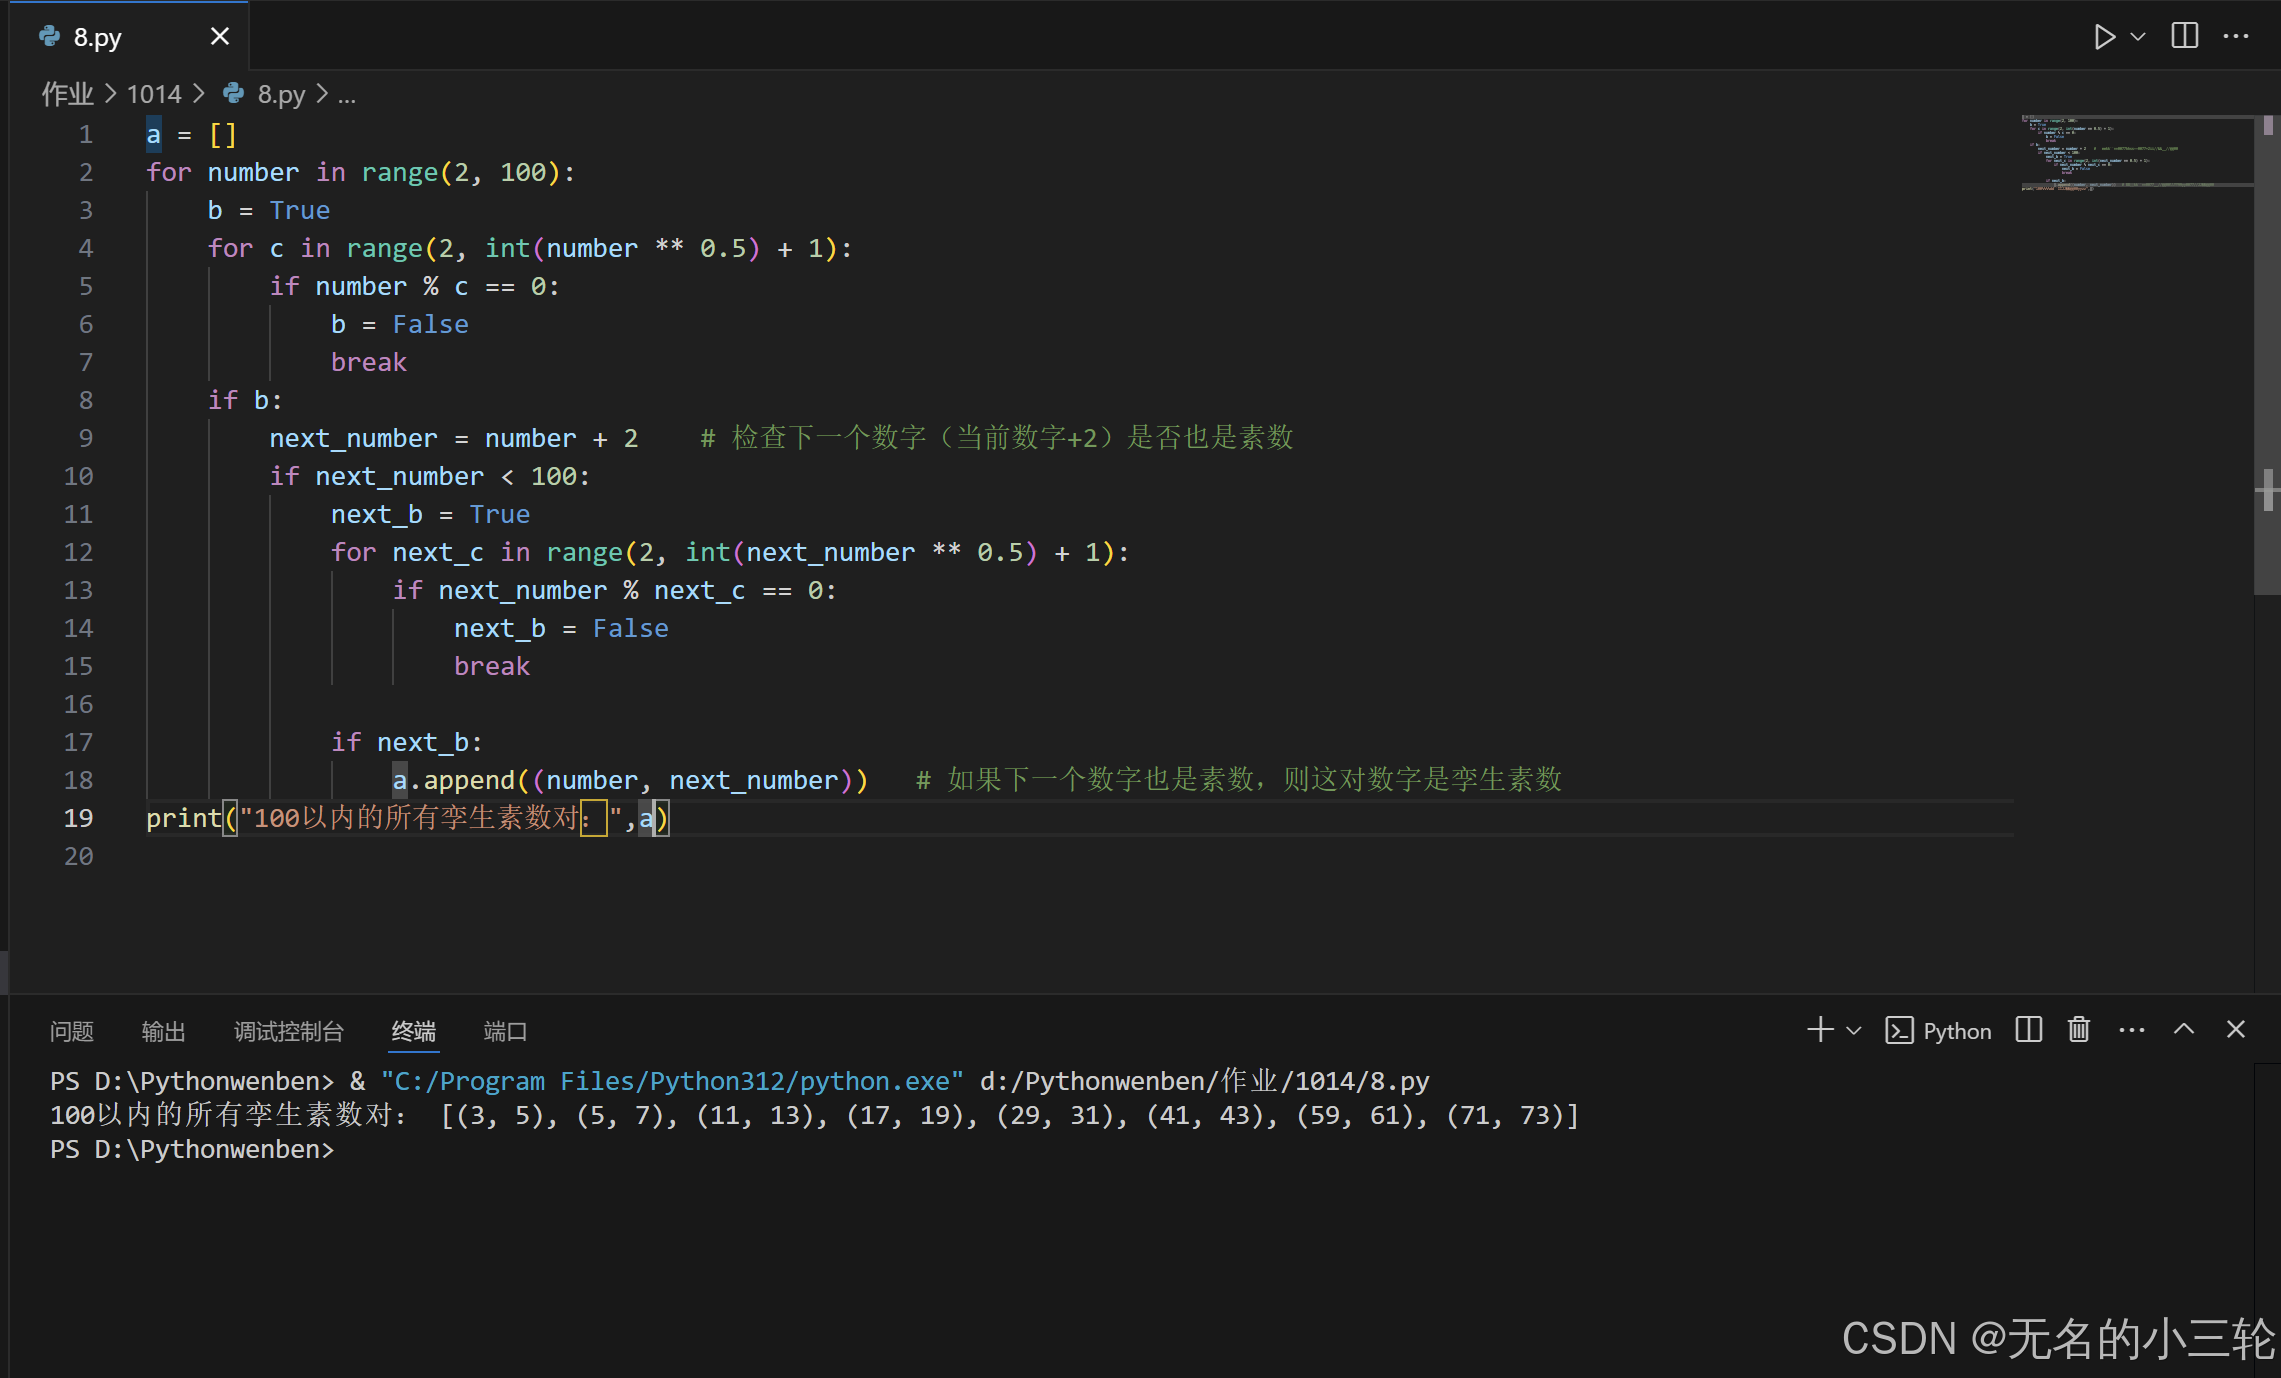Screen dimensions: 2281x1378
Task: Open the 端口 panel tab
Action: (505, 1031)
